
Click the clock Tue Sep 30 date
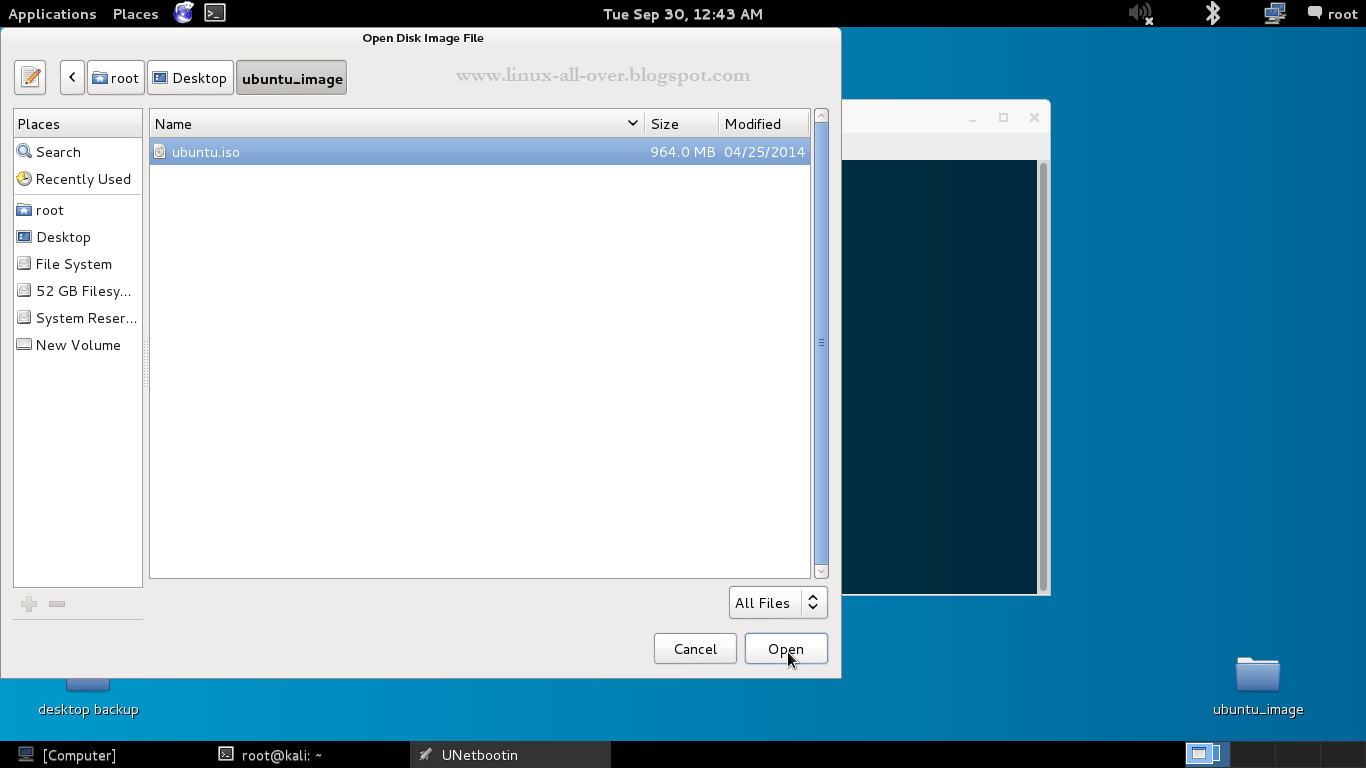(683, 13)
